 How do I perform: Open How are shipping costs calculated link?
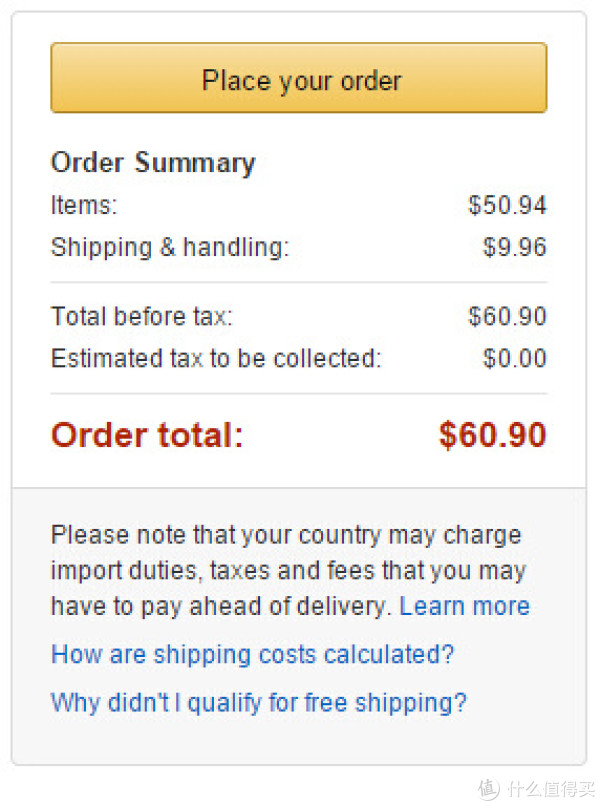click(x=252, y=655)
